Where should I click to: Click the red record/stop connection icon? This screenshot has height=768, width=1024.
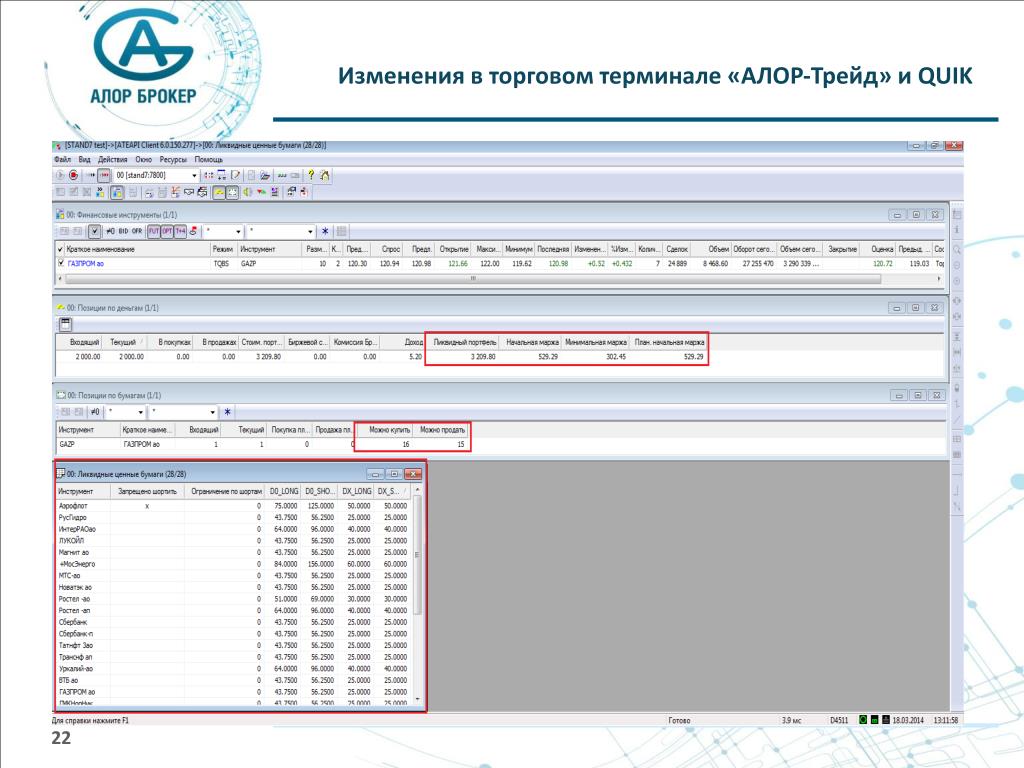click(74, 175)
